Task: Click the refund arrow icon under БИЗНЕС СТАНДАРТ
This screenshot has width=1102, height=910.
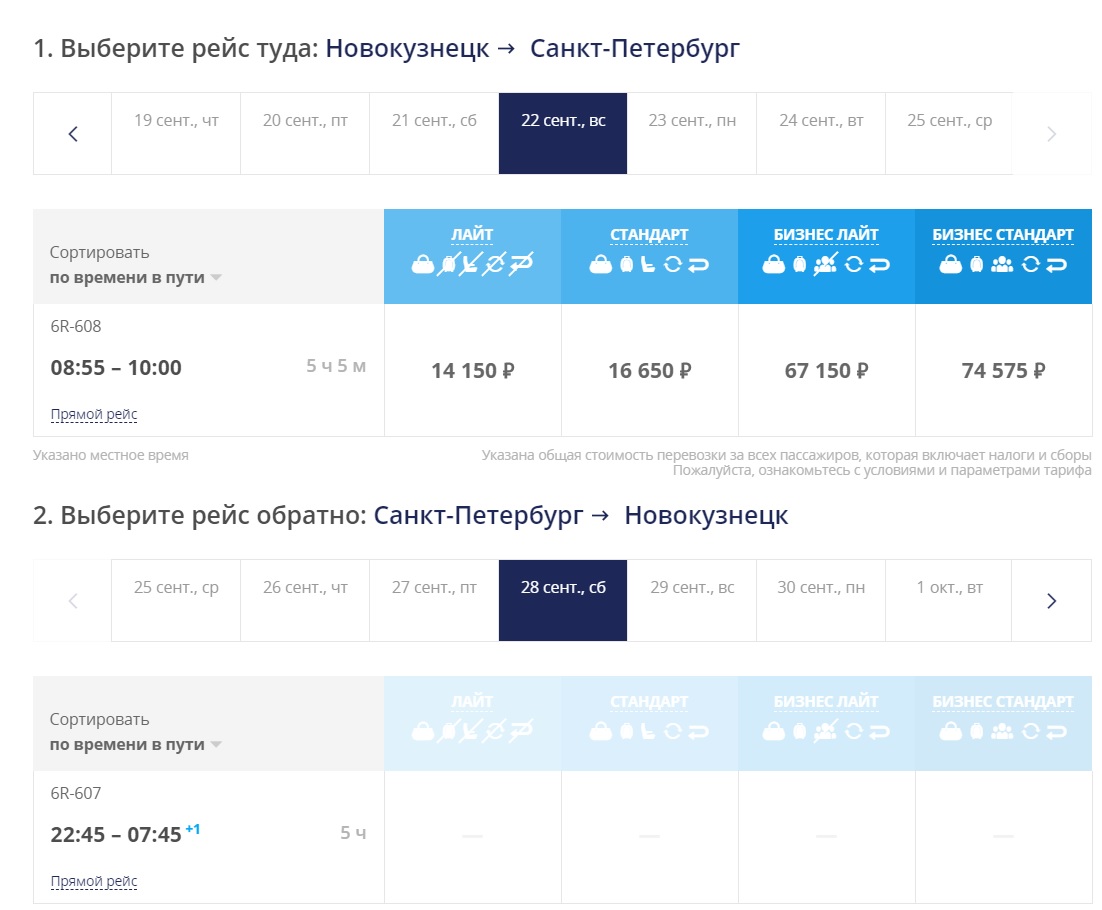Action: pos(1056,264)
